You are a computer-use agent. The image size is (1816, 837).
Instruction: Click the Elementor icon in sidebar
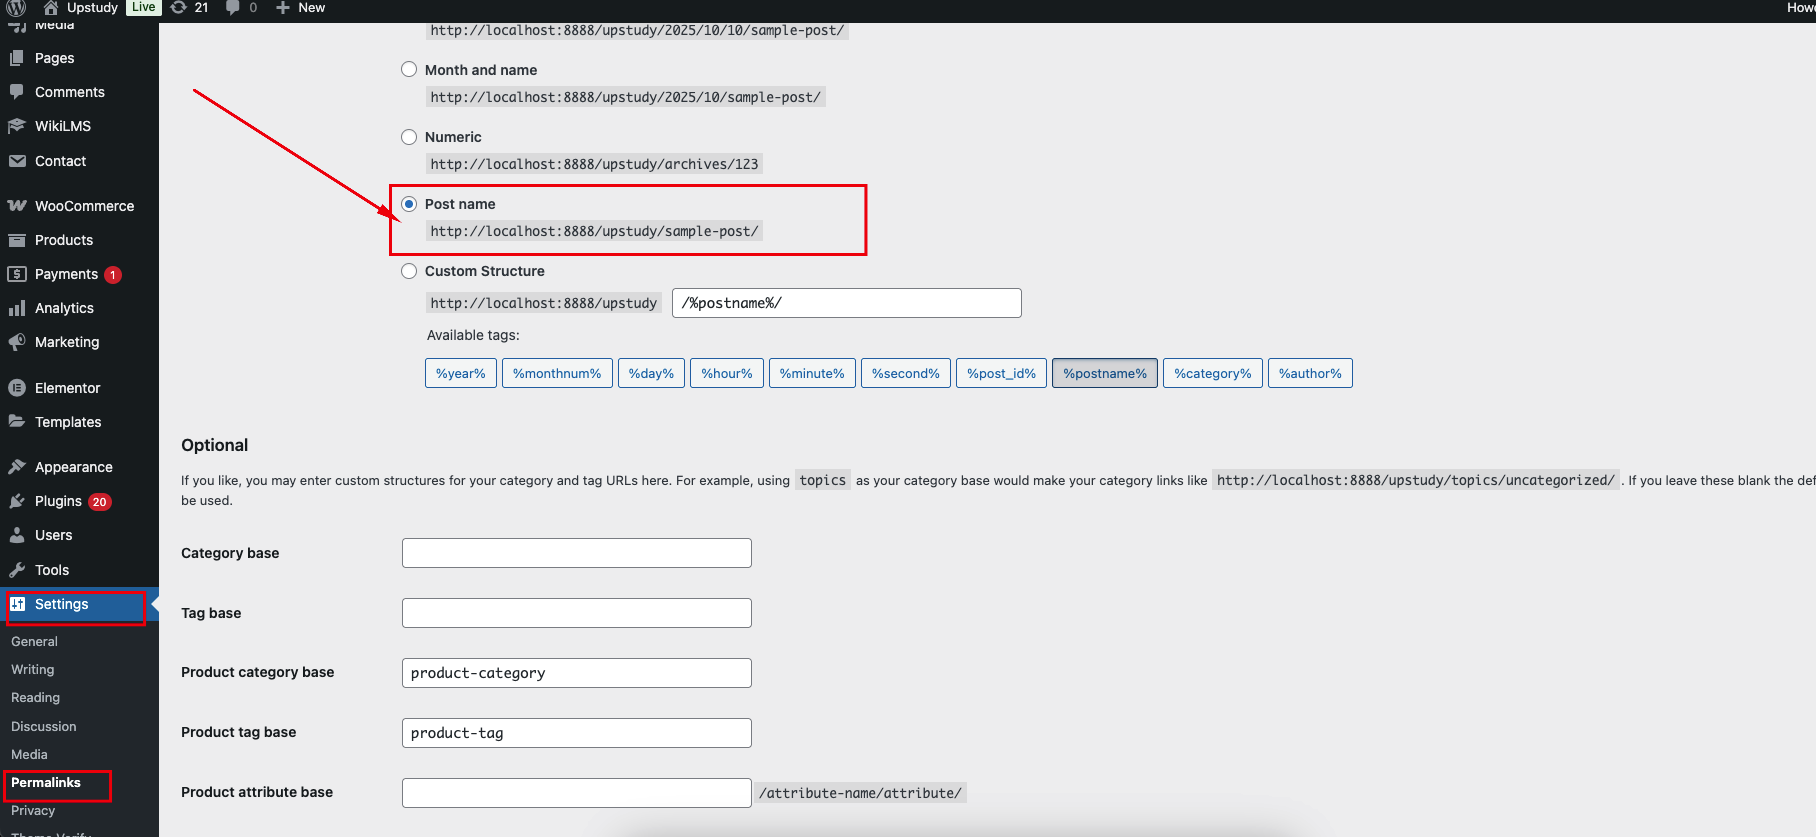pyautogui.click(x=17, y=388)
